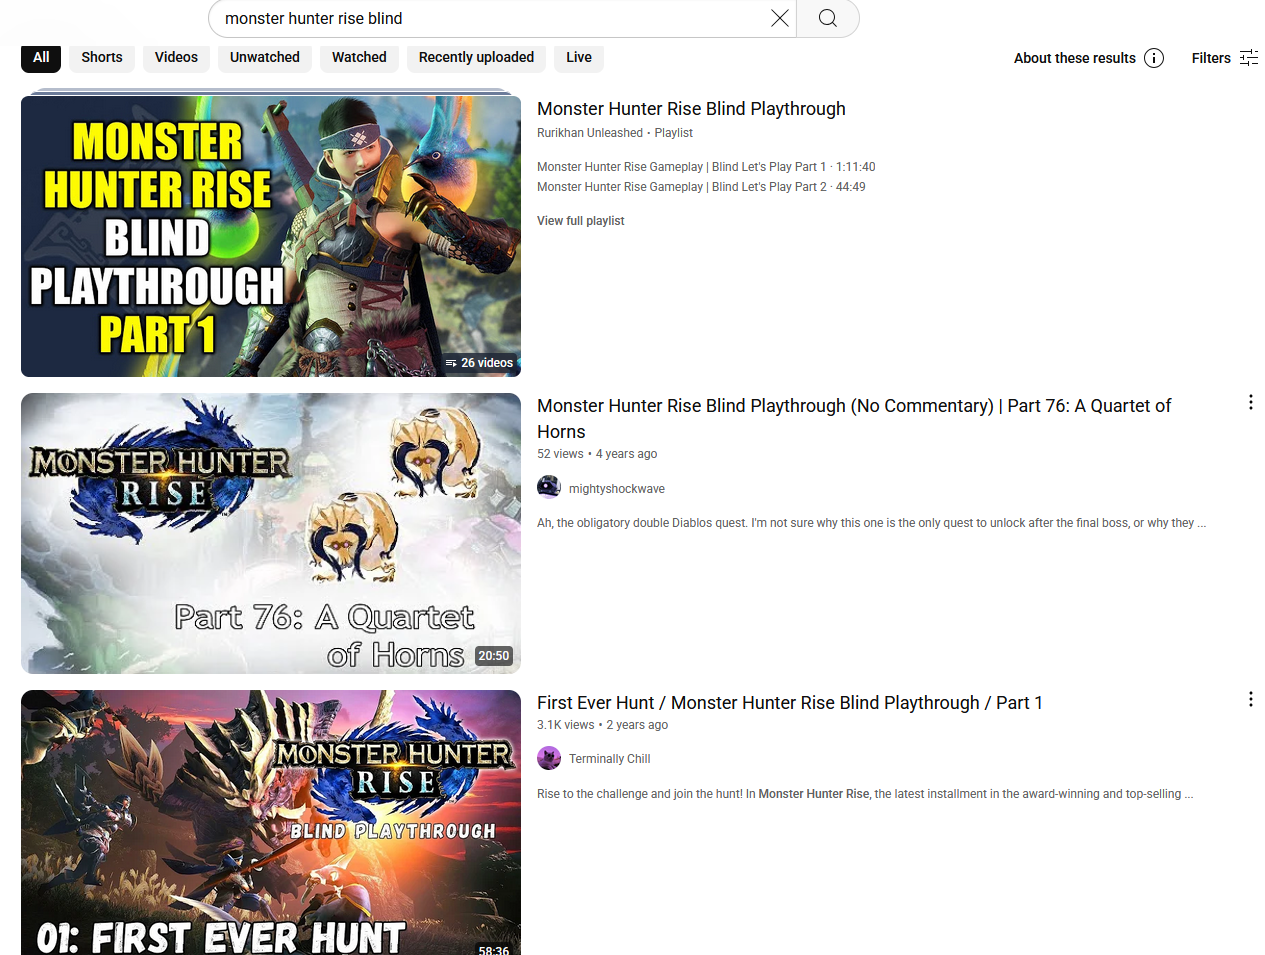Open the Quartet of Horns video thumbnail
The image size is (1265, 955).
click(271, 533)
